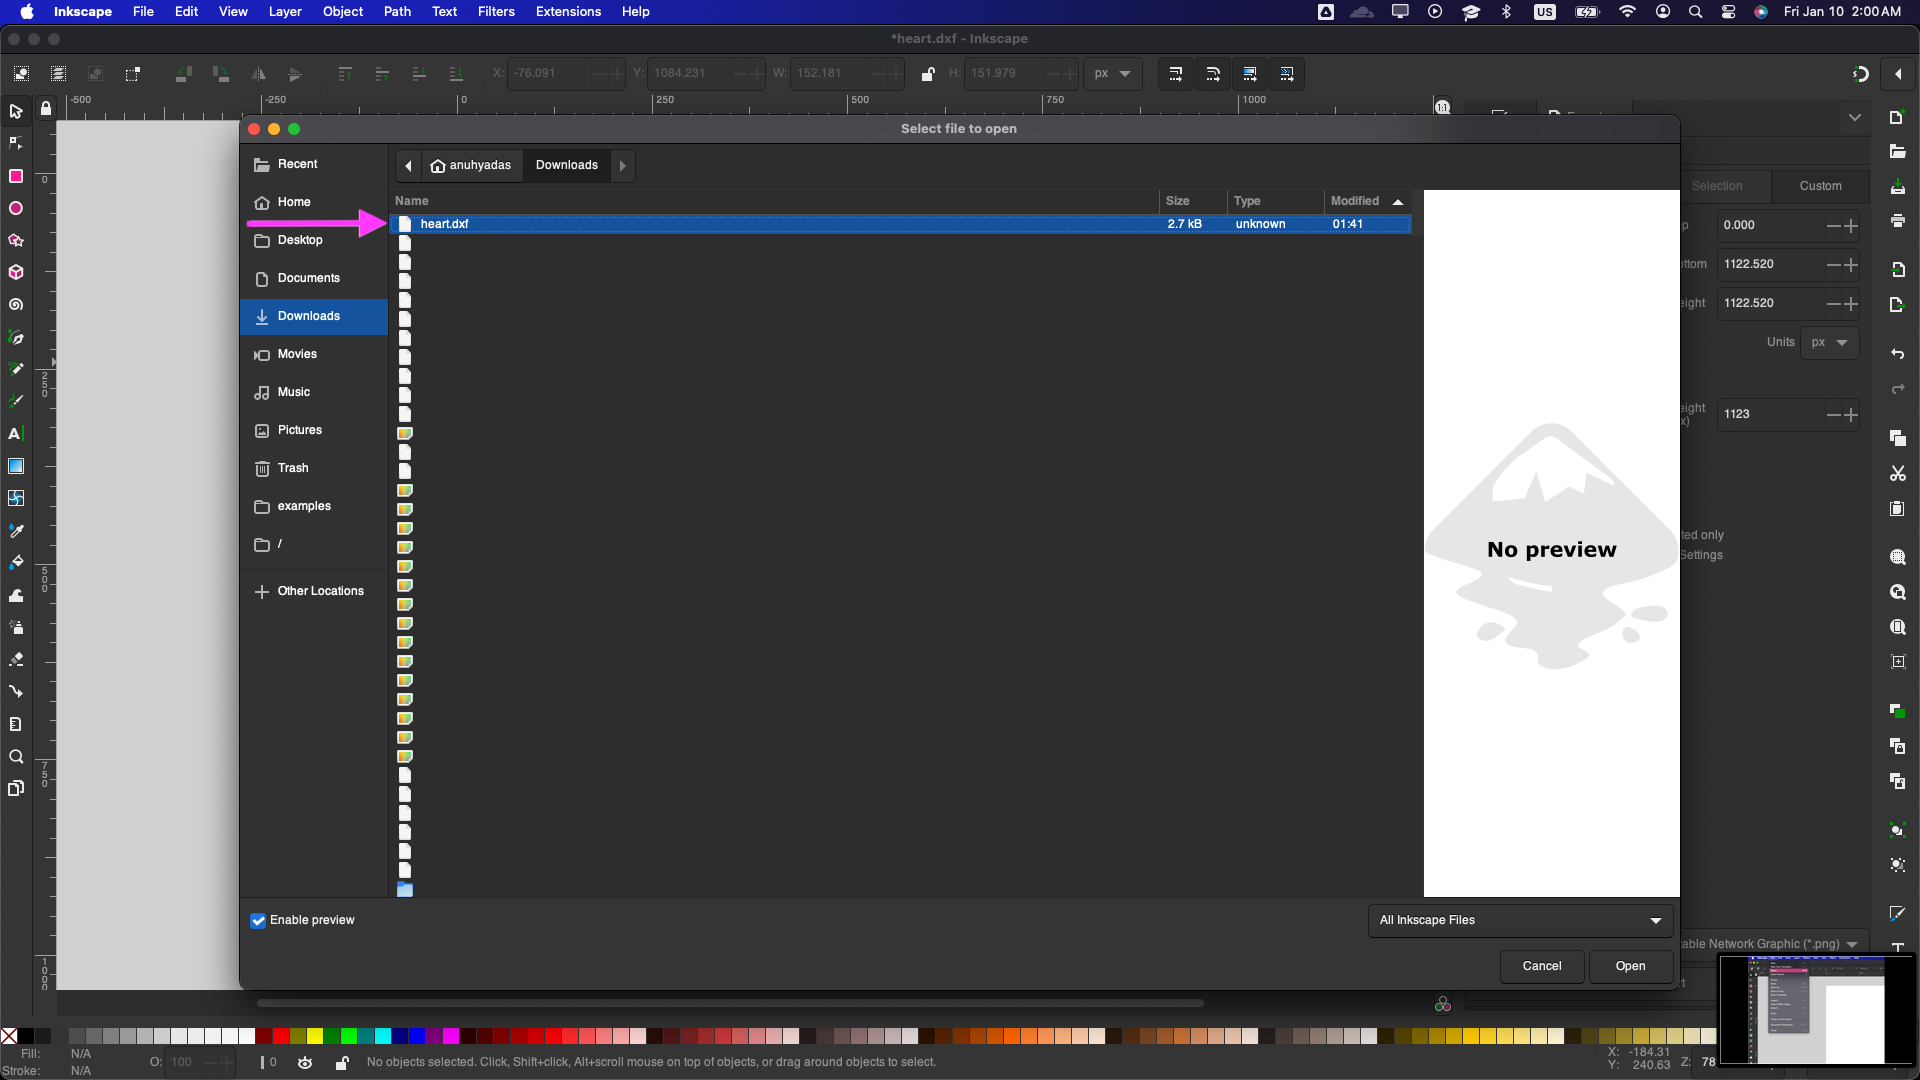Click the Import icon in commands bar
This screenshot has width=1920, height=1080.
(x=1897, y=270)
